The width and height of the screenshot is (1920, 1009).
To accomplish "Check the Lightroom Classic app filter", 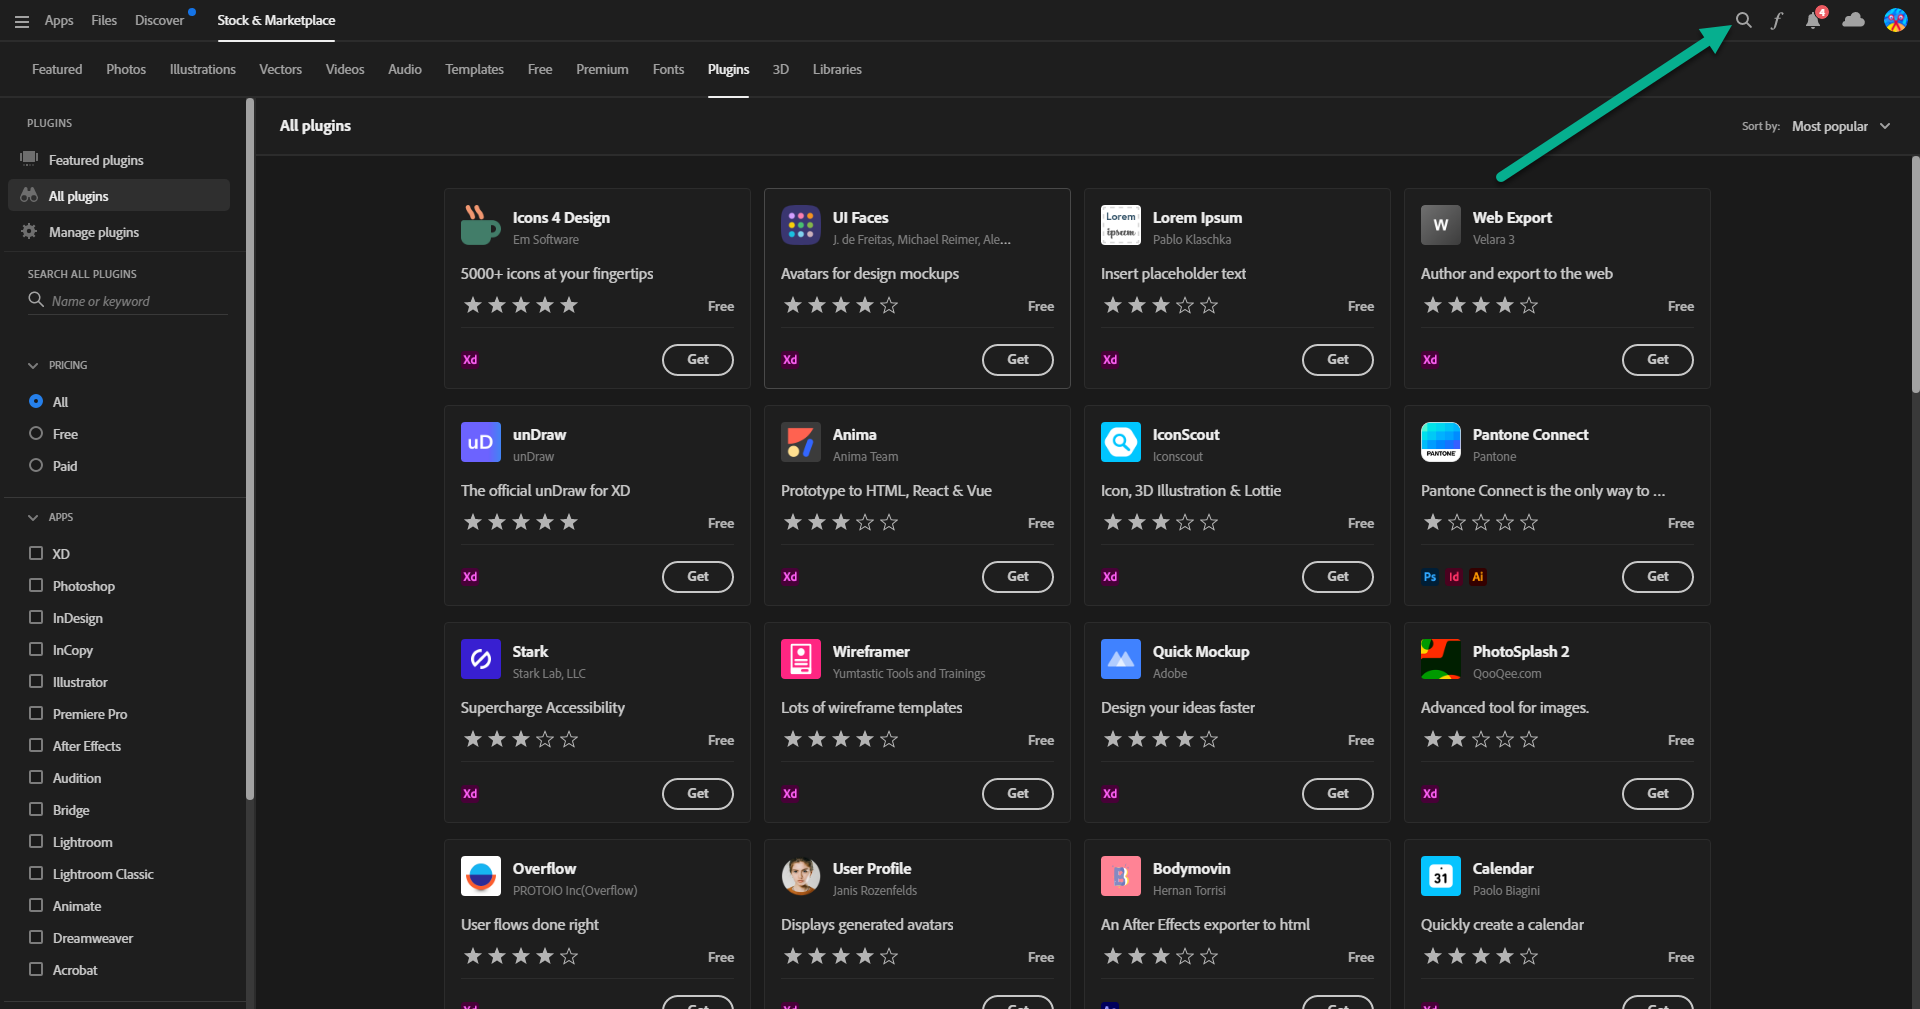I will coord(36,873).
